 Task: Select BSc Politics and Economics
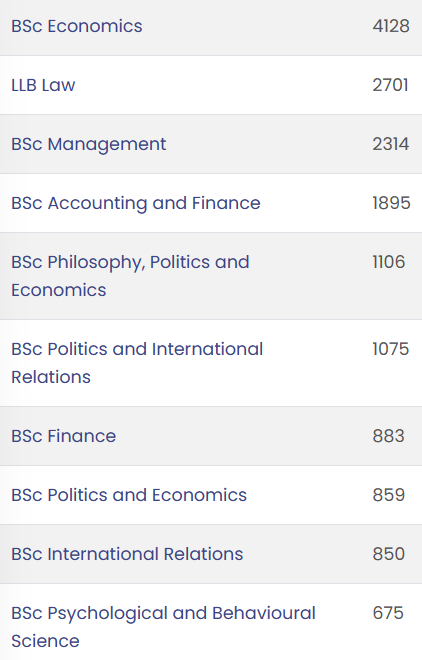point(129,495)
